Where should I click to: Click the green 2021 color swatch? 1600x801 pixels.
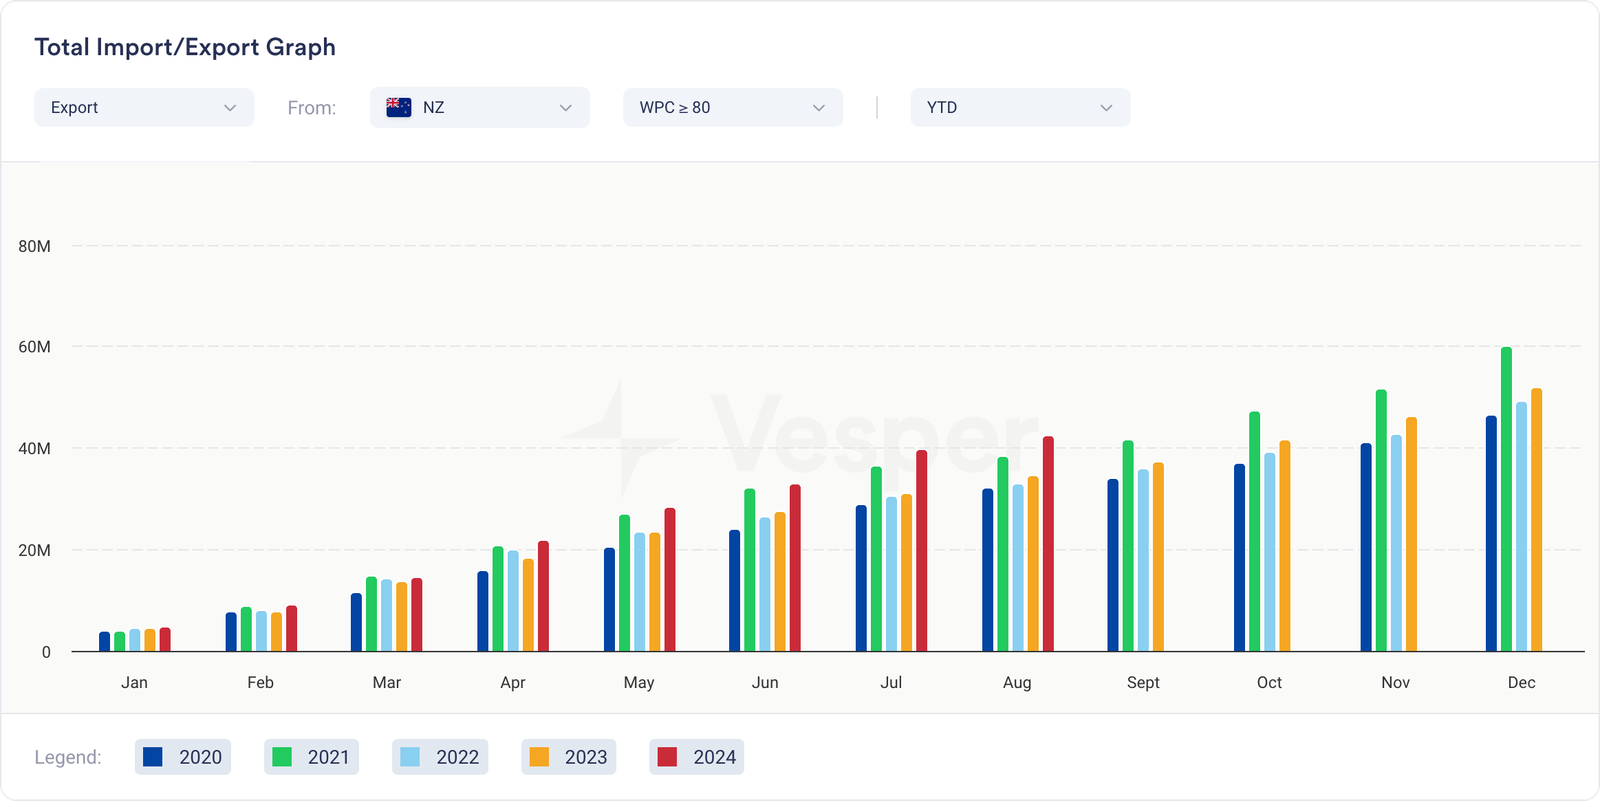coord(282,757)
